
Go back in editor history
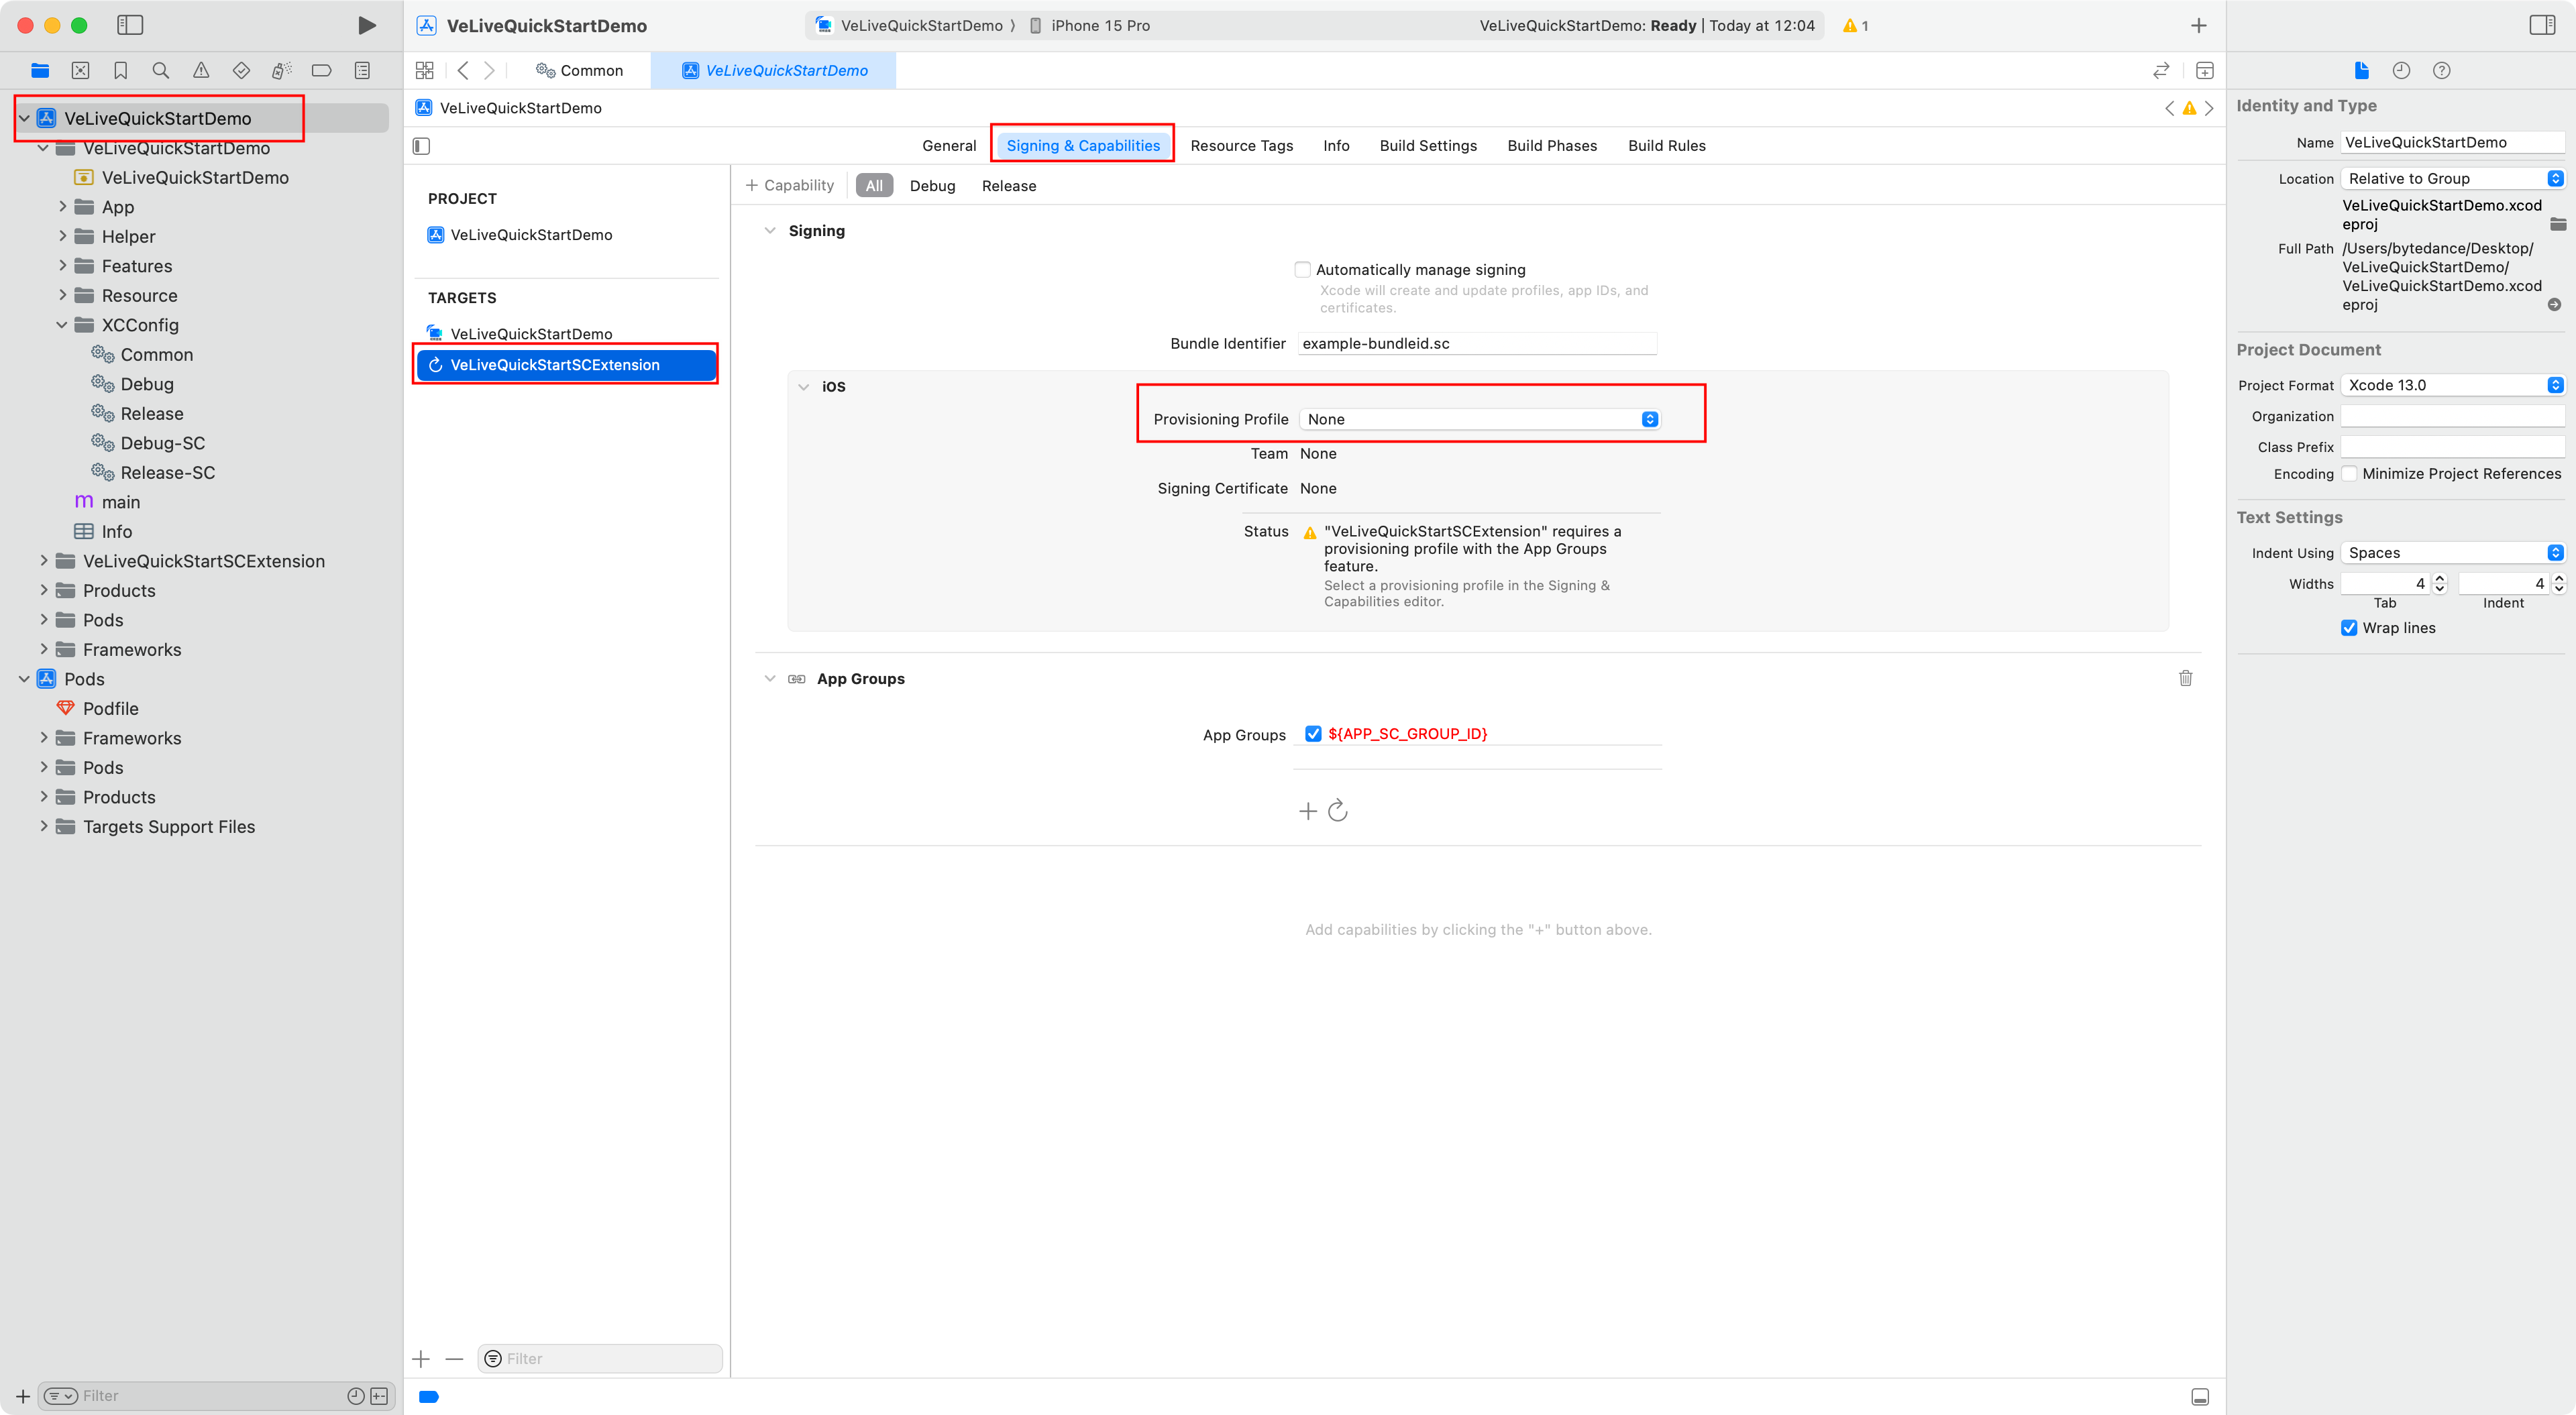pyautogui.click(x=462, y=70)
